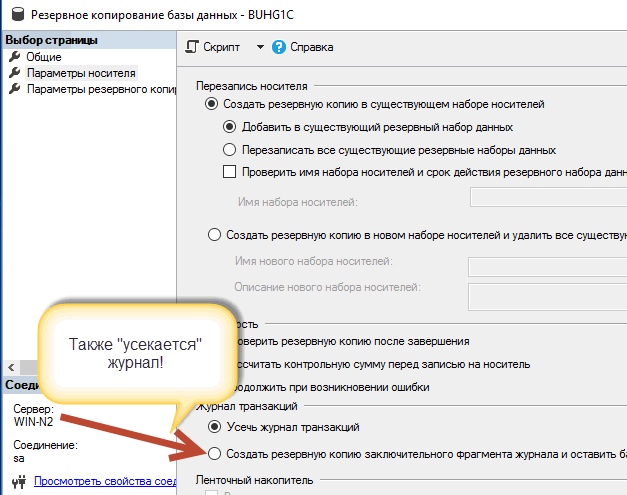Select 'Усечь журнал транзакций' radio button
Screen dimensions: 627x495
click(214, 427)
